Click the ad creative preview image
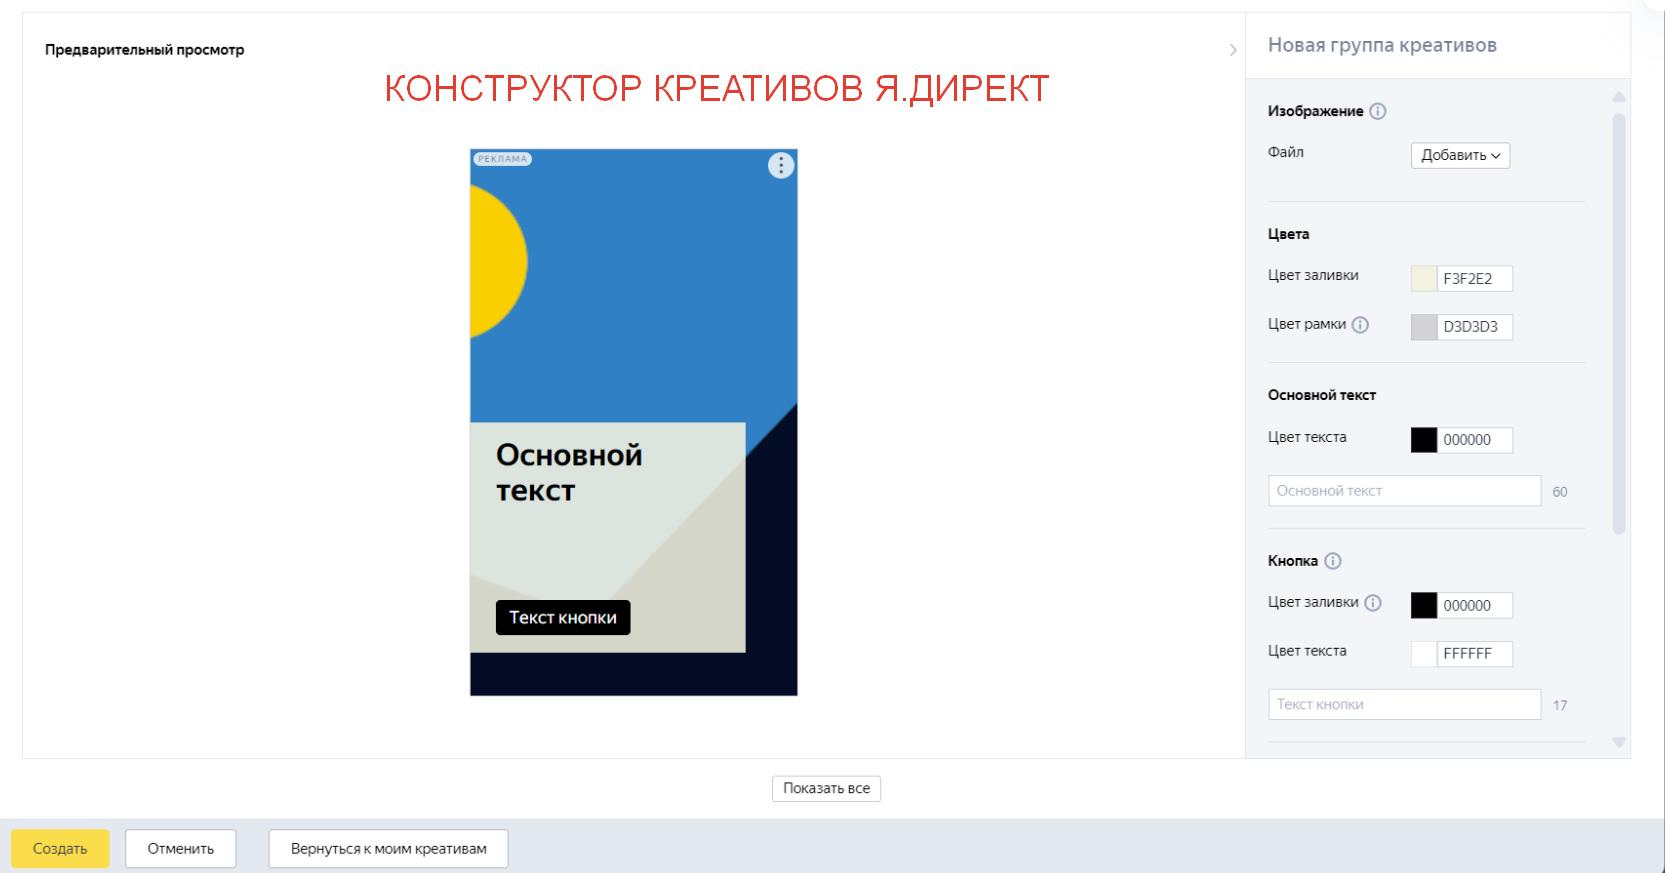Screen dimensions: 1665x873 634,422
